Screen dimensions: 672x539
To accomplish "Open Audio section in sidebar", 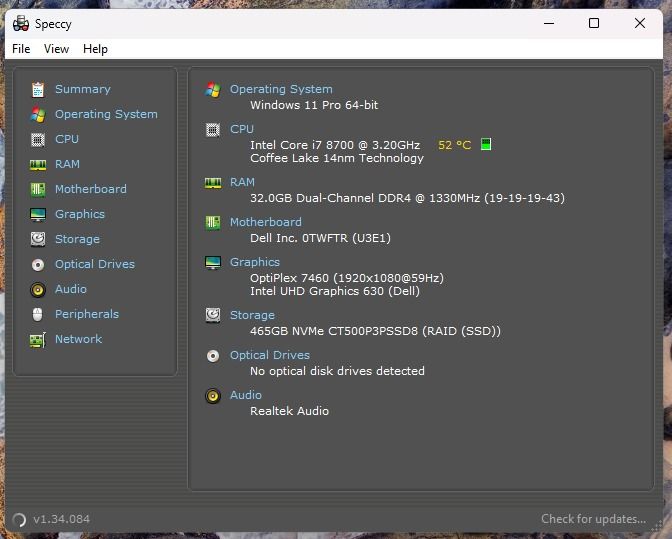I will click(71, 289).
